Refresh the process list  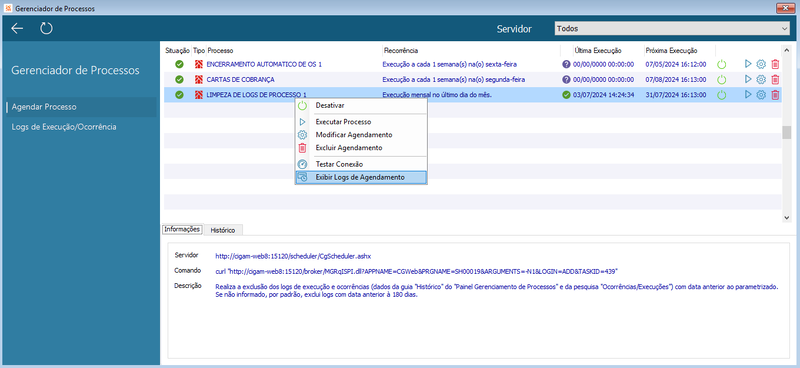tap(46, 29)
